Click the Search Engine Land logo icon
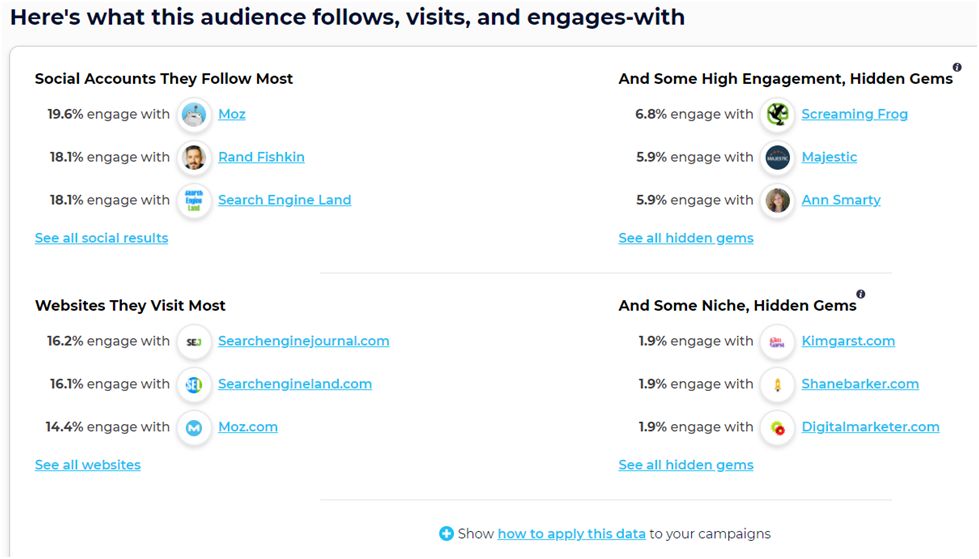The image size is (979, 559). [194, 200]
